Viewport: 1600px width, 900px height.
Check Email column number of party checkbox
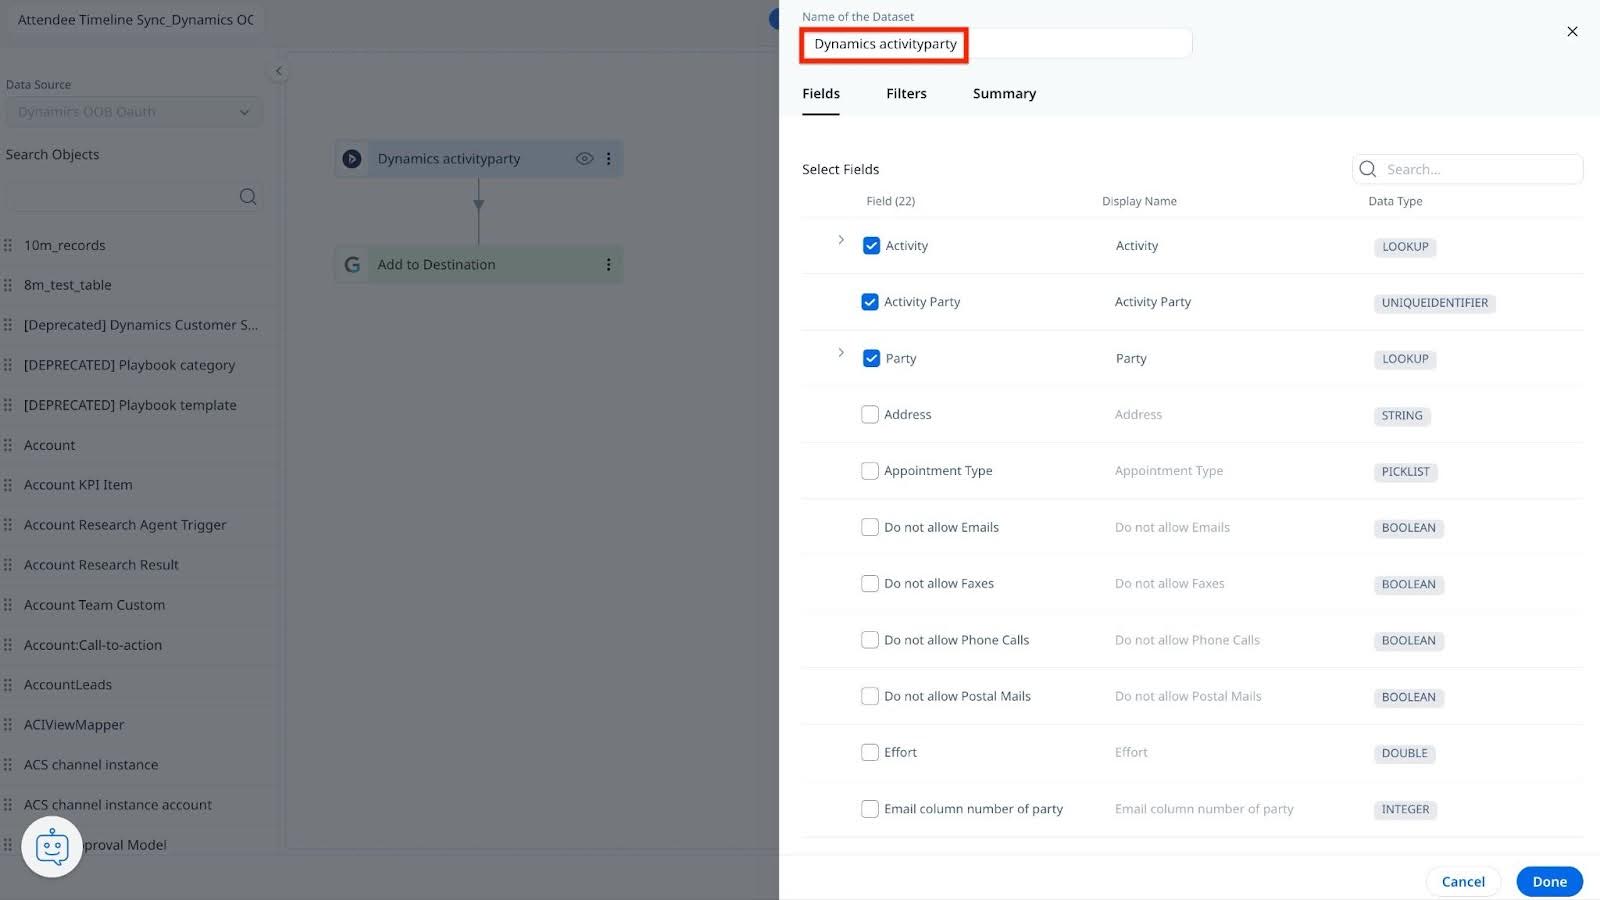870,809
